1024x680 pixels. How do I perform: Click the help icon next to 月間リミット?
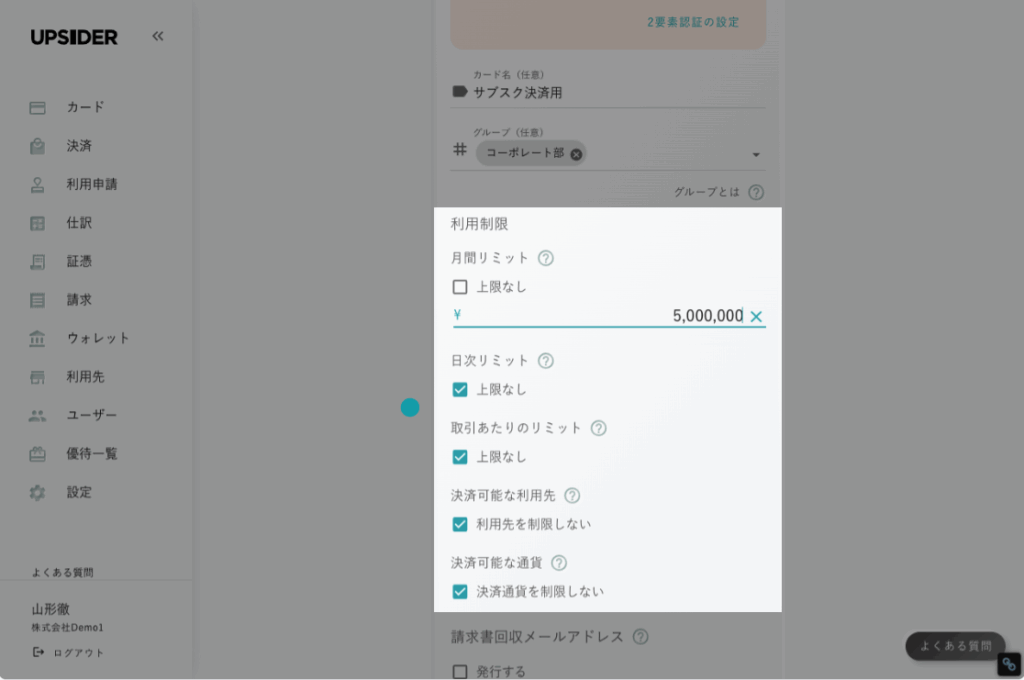coord(546,258)
